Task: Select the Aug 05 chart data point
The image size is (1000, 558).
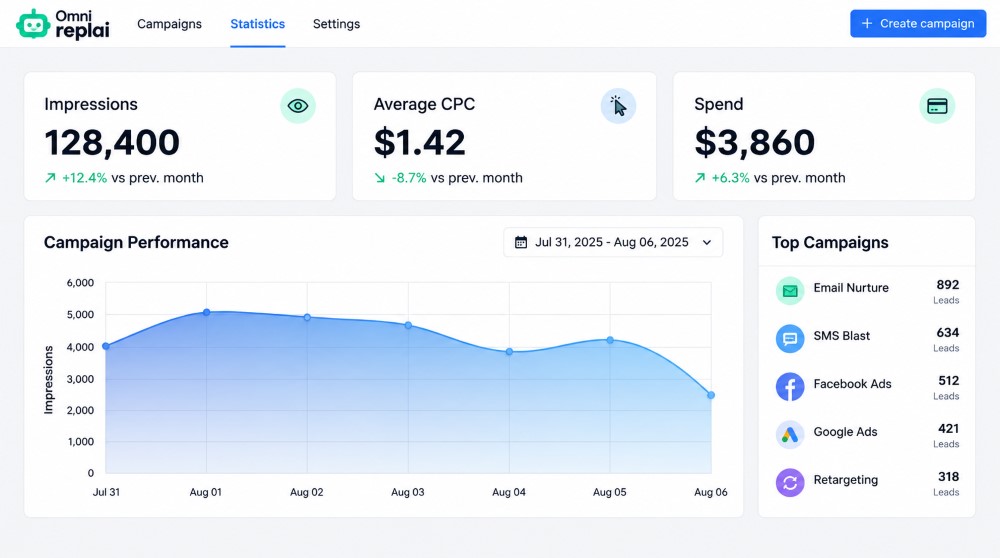Action: (610, 341)
